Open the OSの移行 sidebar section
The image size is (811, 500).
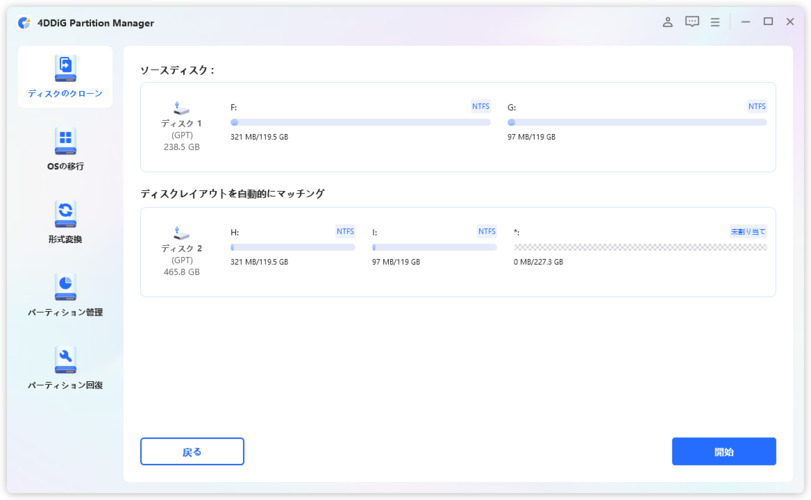tap(65, 149)
